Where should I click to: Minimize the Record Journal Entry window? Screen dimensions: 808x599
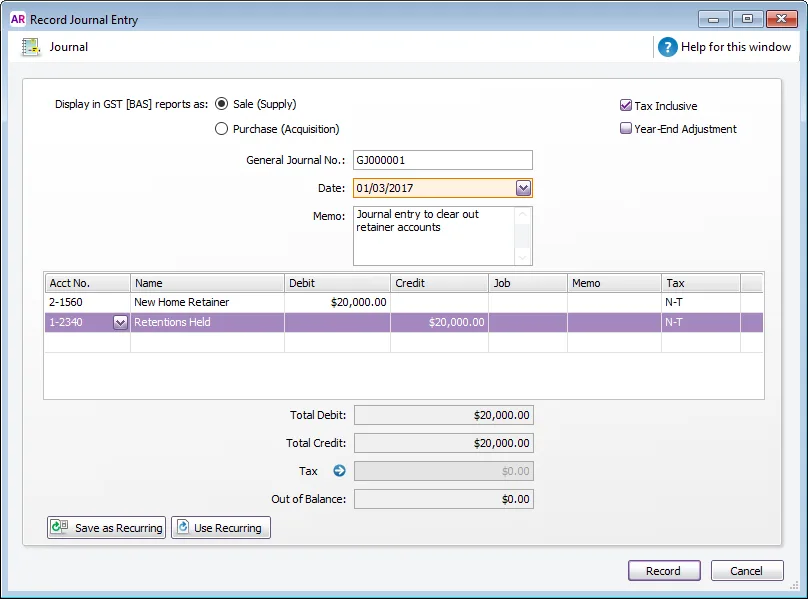[x=714, y=20]
